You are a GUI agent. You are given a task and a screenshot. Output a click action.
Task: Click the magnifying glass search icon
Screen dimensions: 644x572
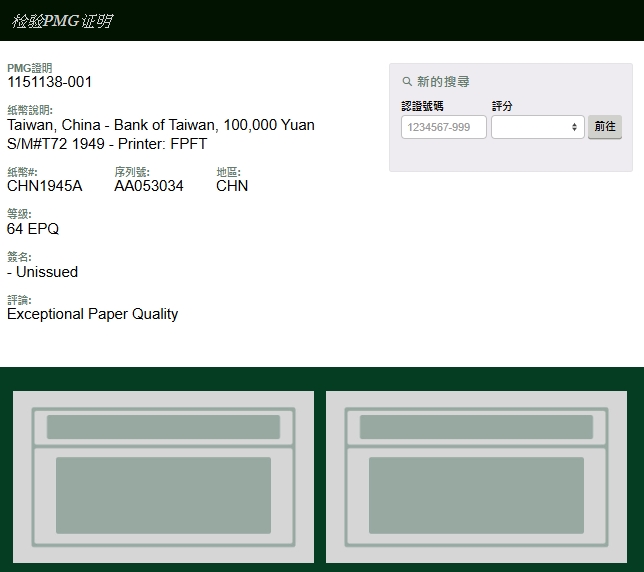click(407, 82)
